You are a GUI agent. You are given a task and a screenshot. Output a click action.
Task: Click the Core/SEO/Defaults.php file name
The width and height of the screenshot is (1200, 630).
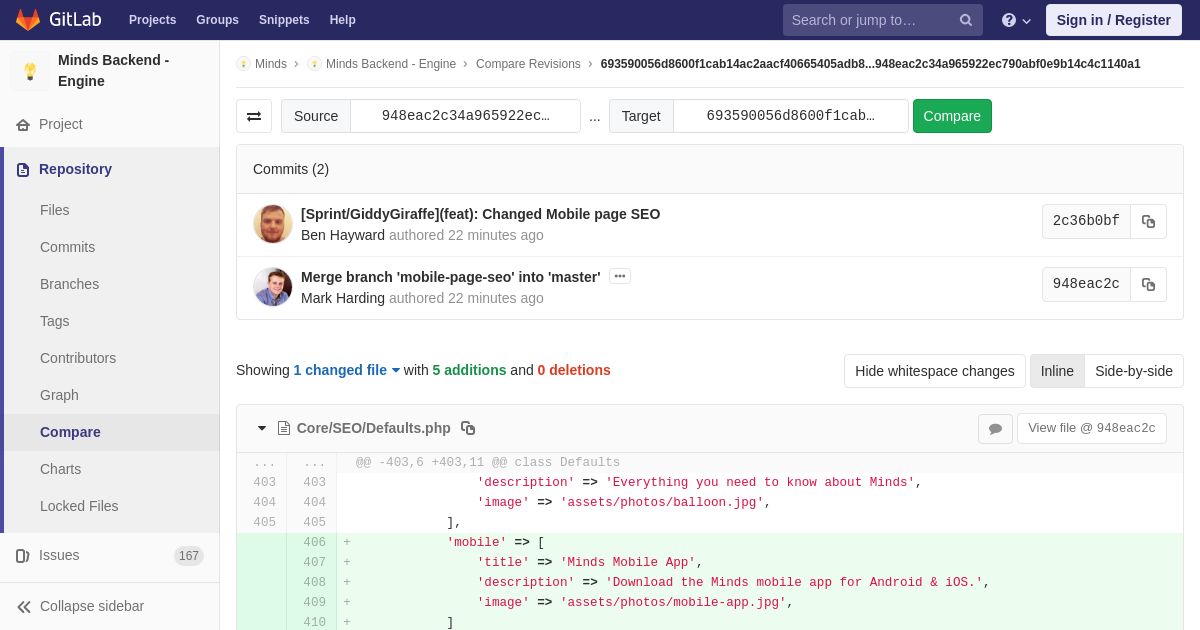click(374, 428)
